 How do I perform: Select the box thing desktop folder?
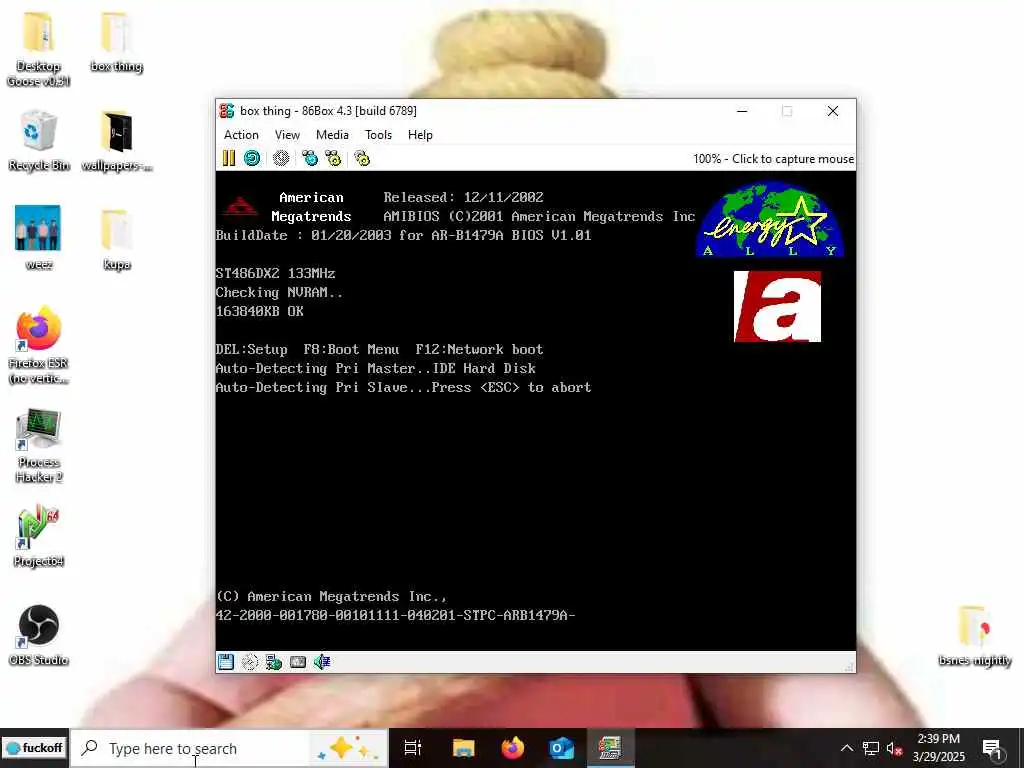(x=116, y=42)
